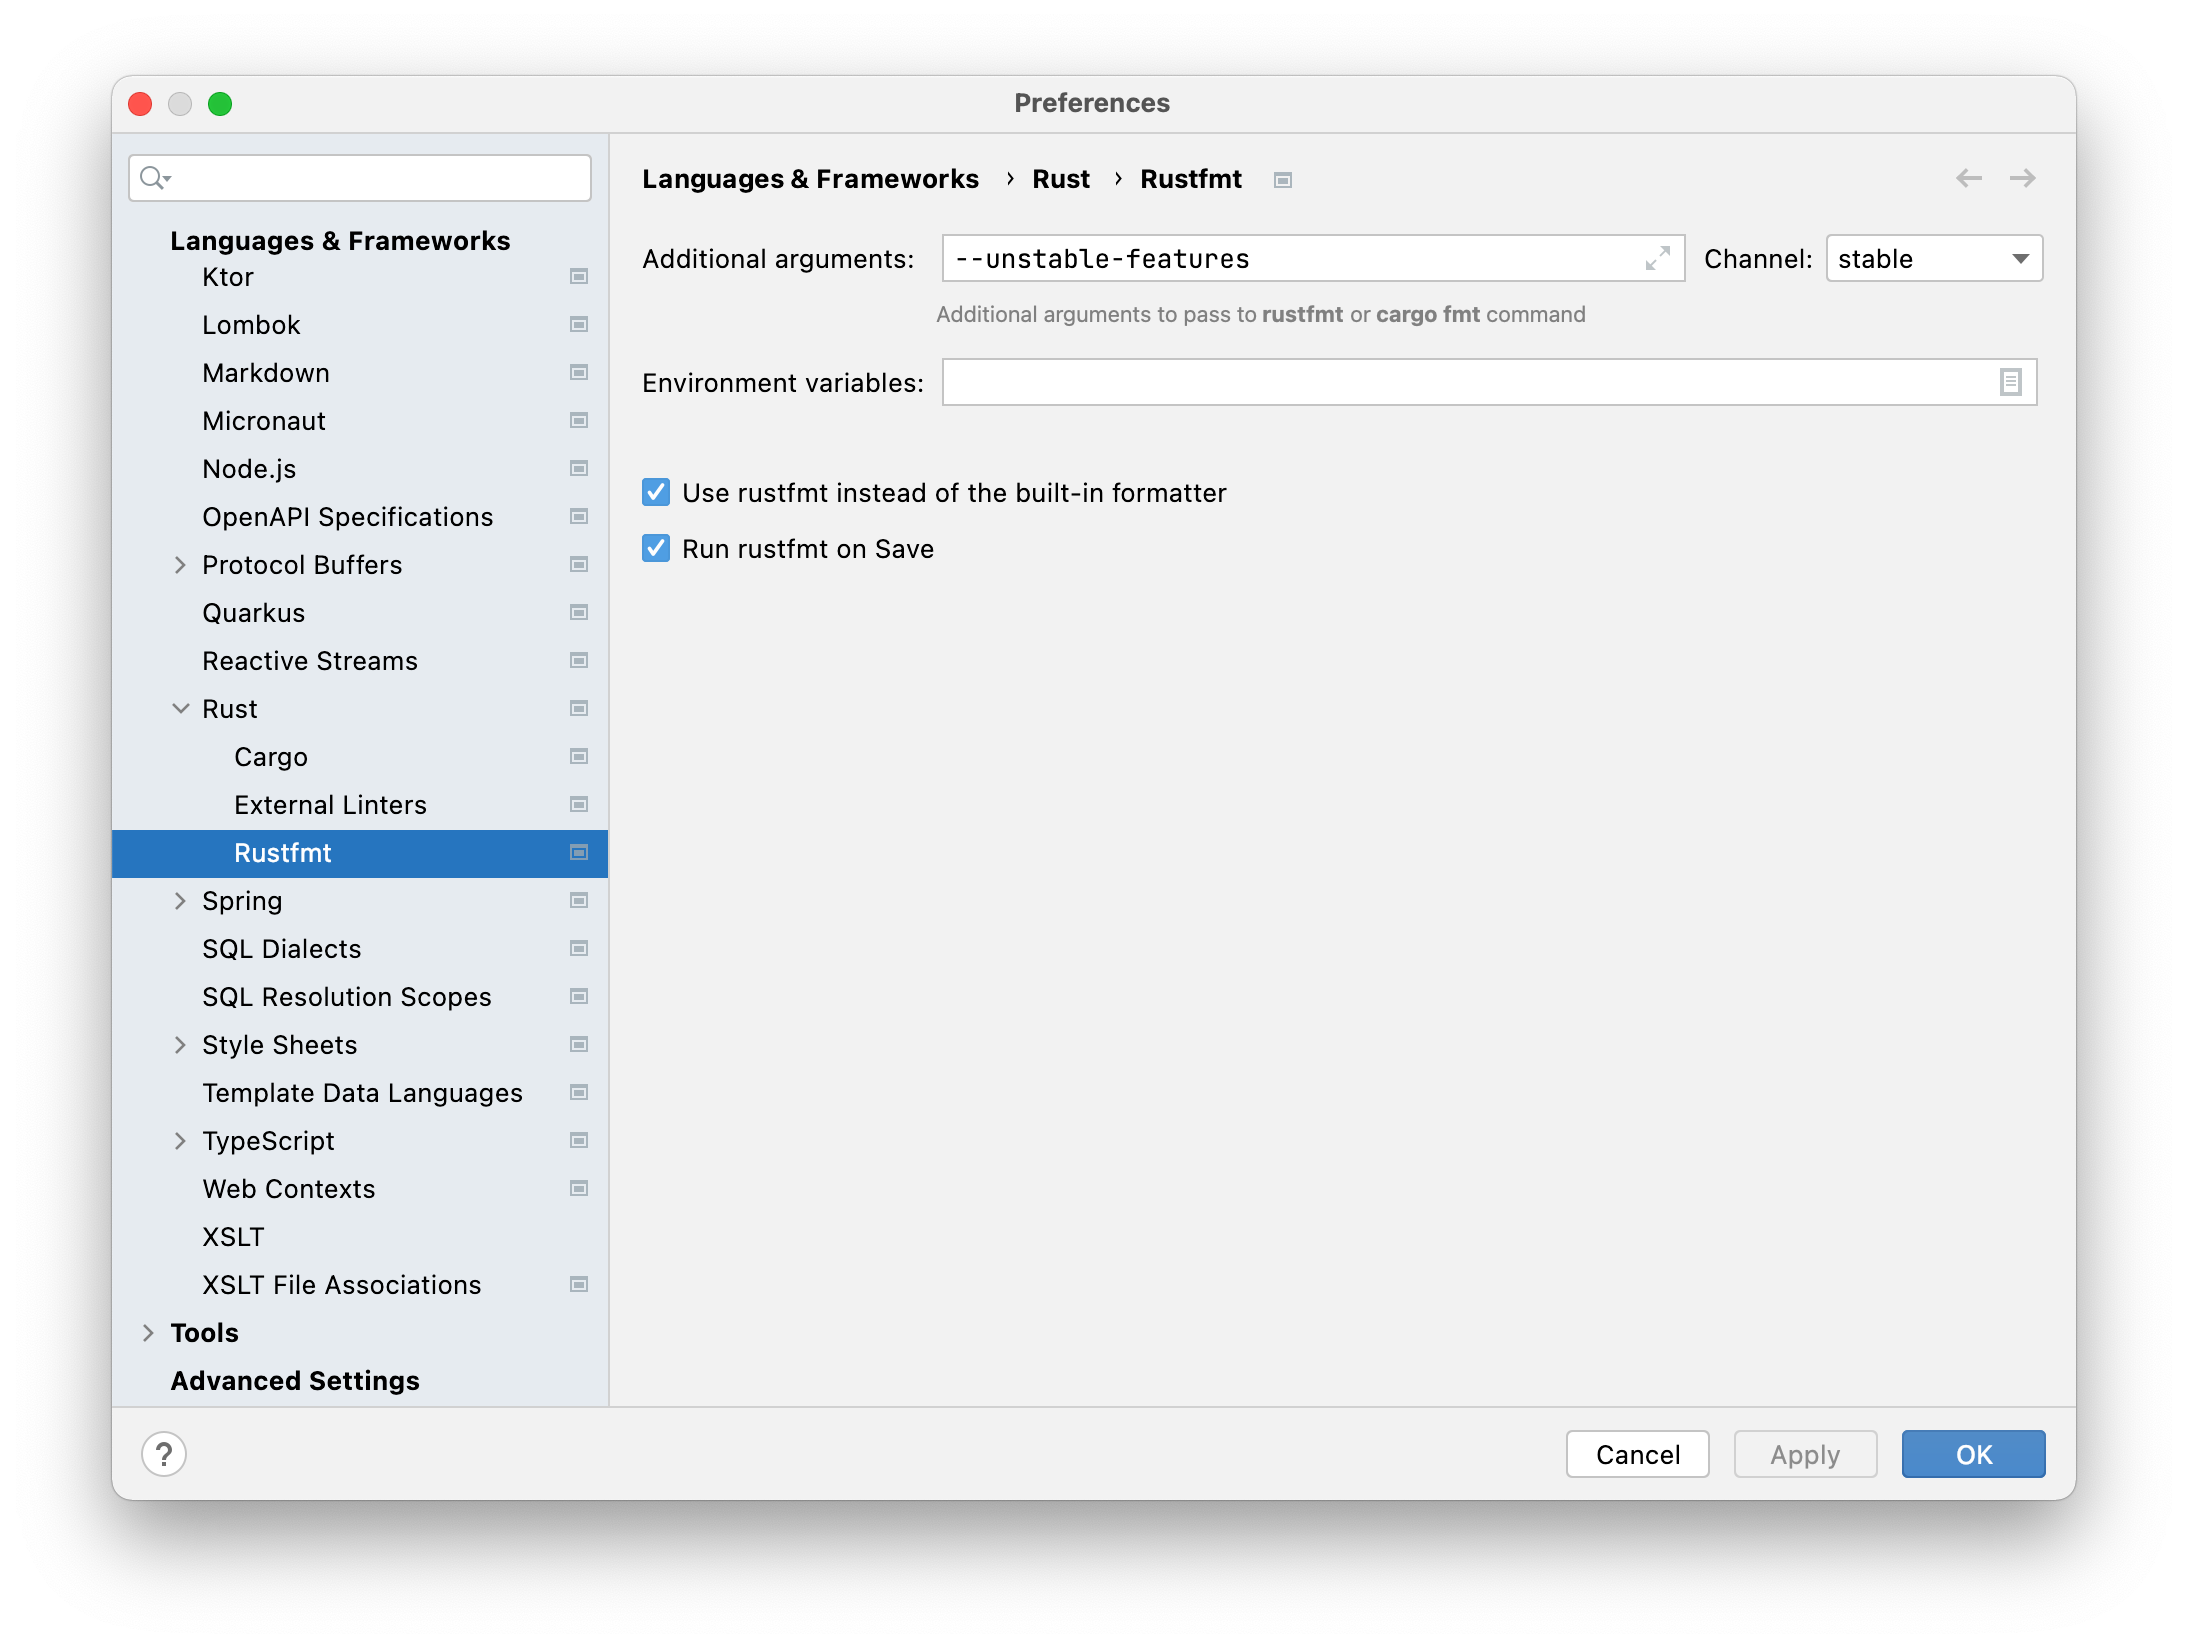
Task: Click the Environment variables text field
Action: 1465,382
